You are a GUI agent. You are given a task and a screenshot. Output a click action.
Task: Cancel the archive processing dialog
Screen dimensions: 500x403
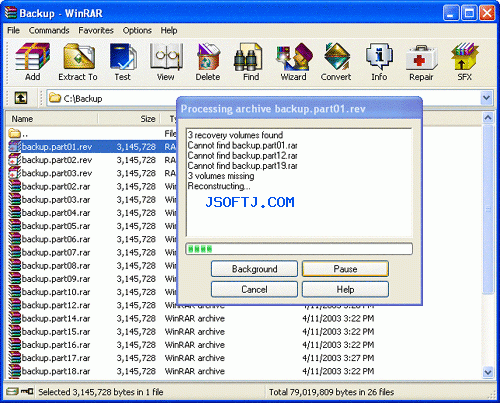click(254, 289)
